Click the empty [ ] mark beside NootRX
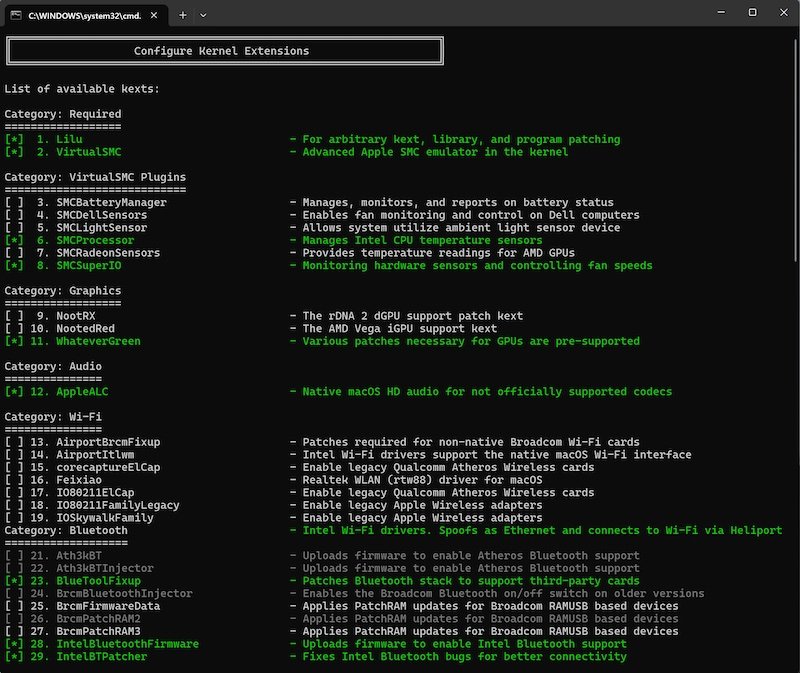This screenshot has width=800, height=673. pos(14,316)
